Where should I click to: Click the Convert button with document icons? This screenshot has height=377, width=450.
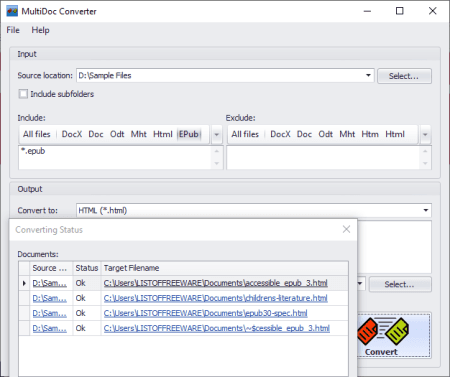[x=394, y=335]
